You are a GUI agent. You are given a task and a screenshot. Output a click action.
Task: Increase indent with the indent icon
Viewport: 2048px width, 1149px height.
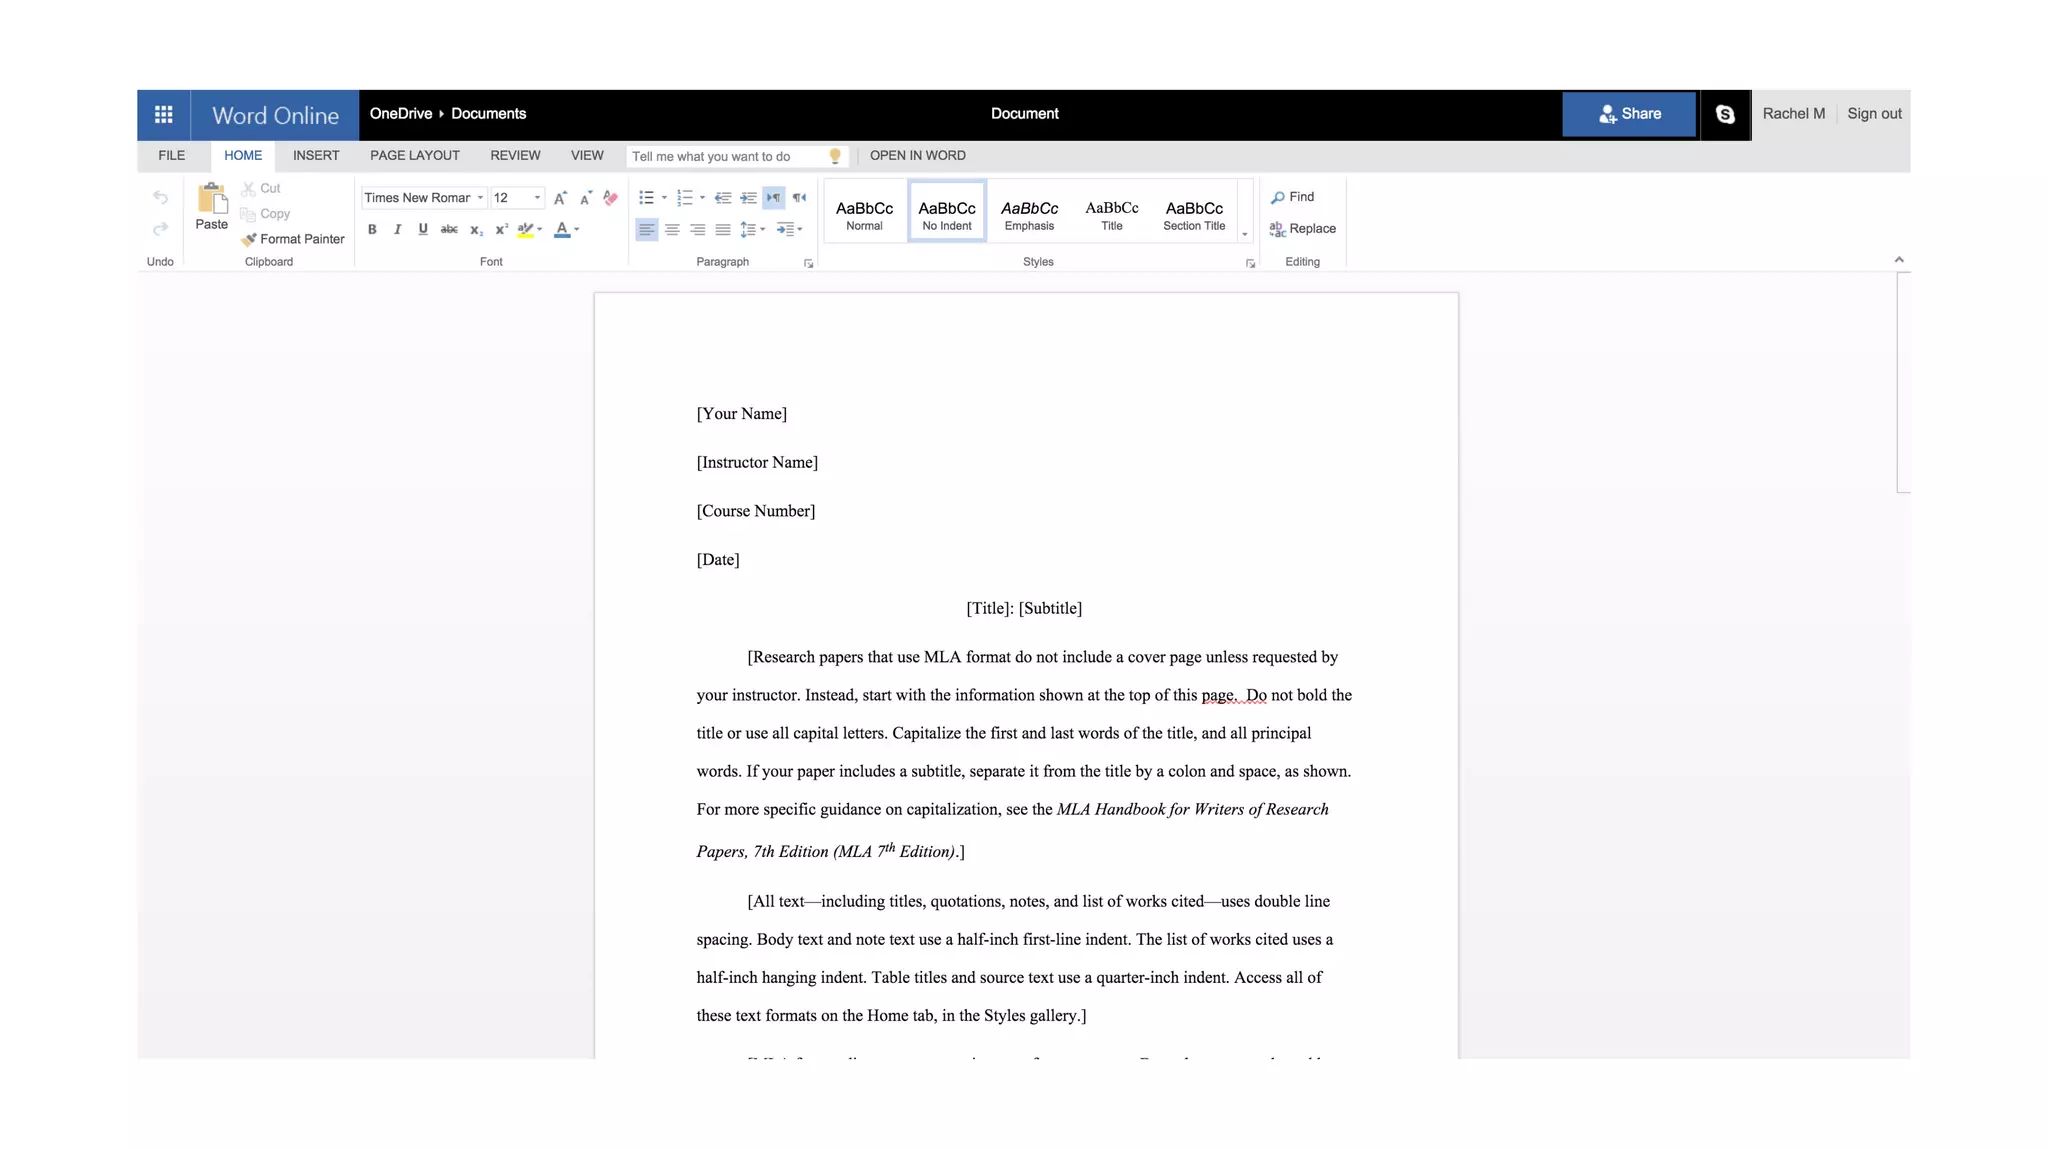(x=748, y=198)
